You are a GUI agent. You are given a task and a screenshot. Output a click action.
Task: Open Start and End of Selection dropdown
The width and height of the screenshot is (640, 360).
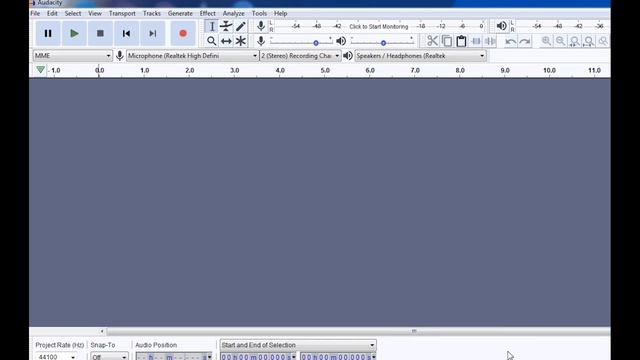tap(298, 345)
